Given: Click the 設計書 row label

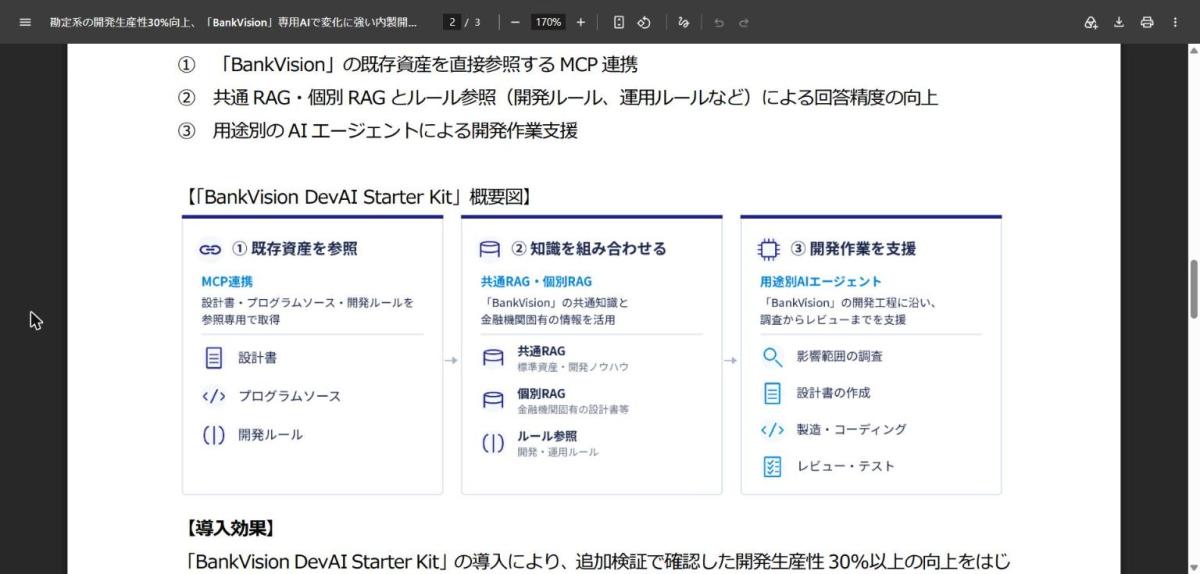Looking at the screenshot, I should (x=257, y=357).
